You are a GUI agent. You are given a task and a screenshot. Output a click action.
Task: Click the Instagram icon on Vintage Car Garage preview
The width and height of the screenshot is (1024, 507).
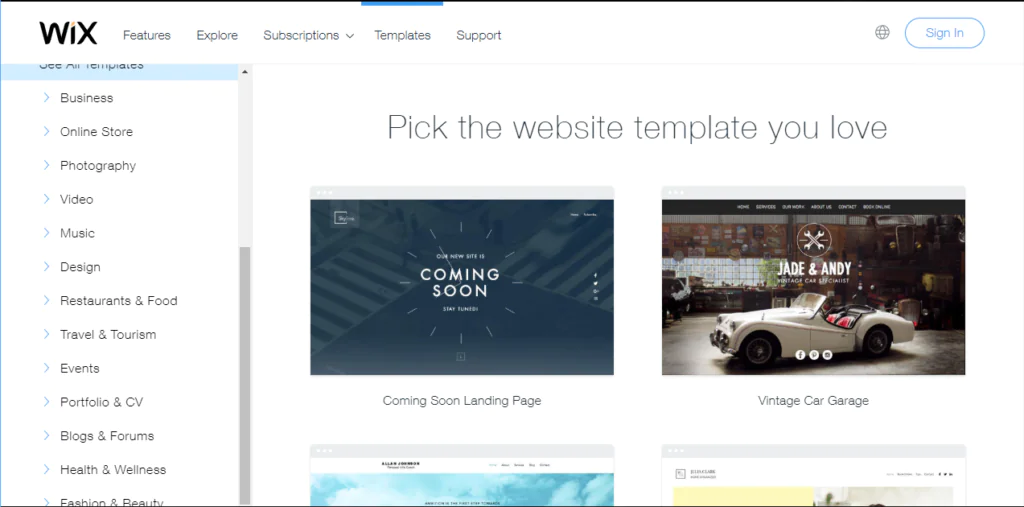[x=827, y=355]
